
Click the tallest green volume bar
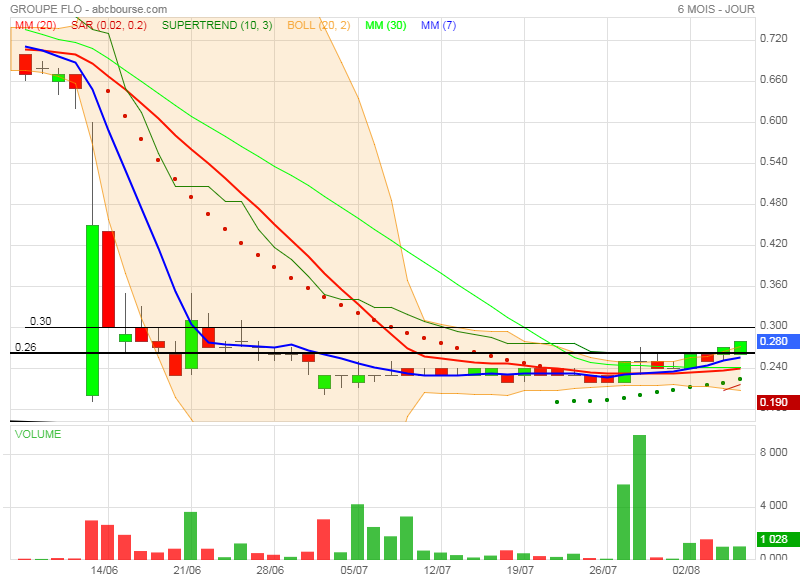pos(639,497)
